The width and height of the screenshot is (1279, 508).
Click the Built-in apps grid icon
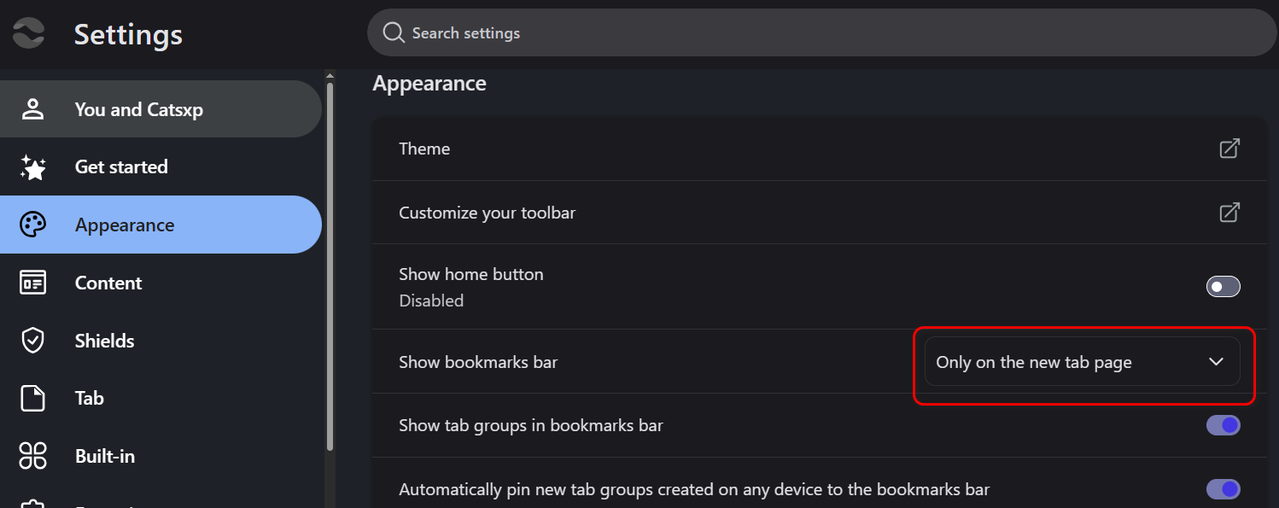33,456
